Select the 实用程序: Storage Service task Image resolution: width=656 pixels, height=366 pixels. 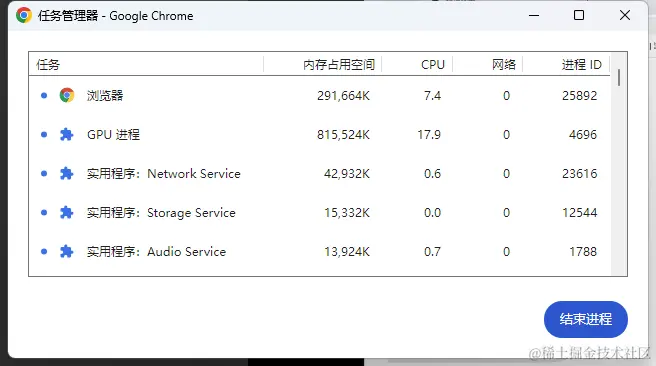(319, 212)
